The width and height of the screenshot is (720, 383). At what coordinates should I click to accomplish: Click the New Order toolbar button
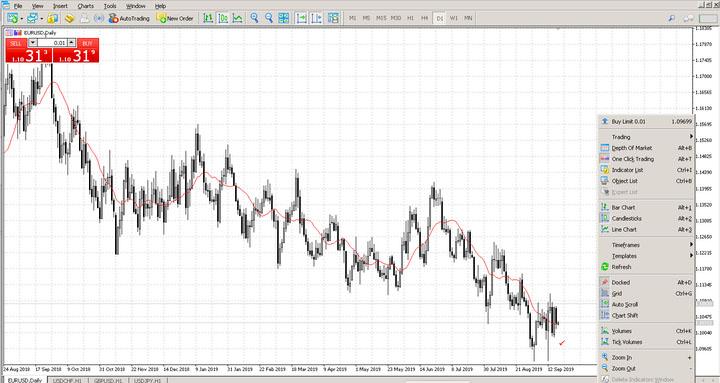175,18
